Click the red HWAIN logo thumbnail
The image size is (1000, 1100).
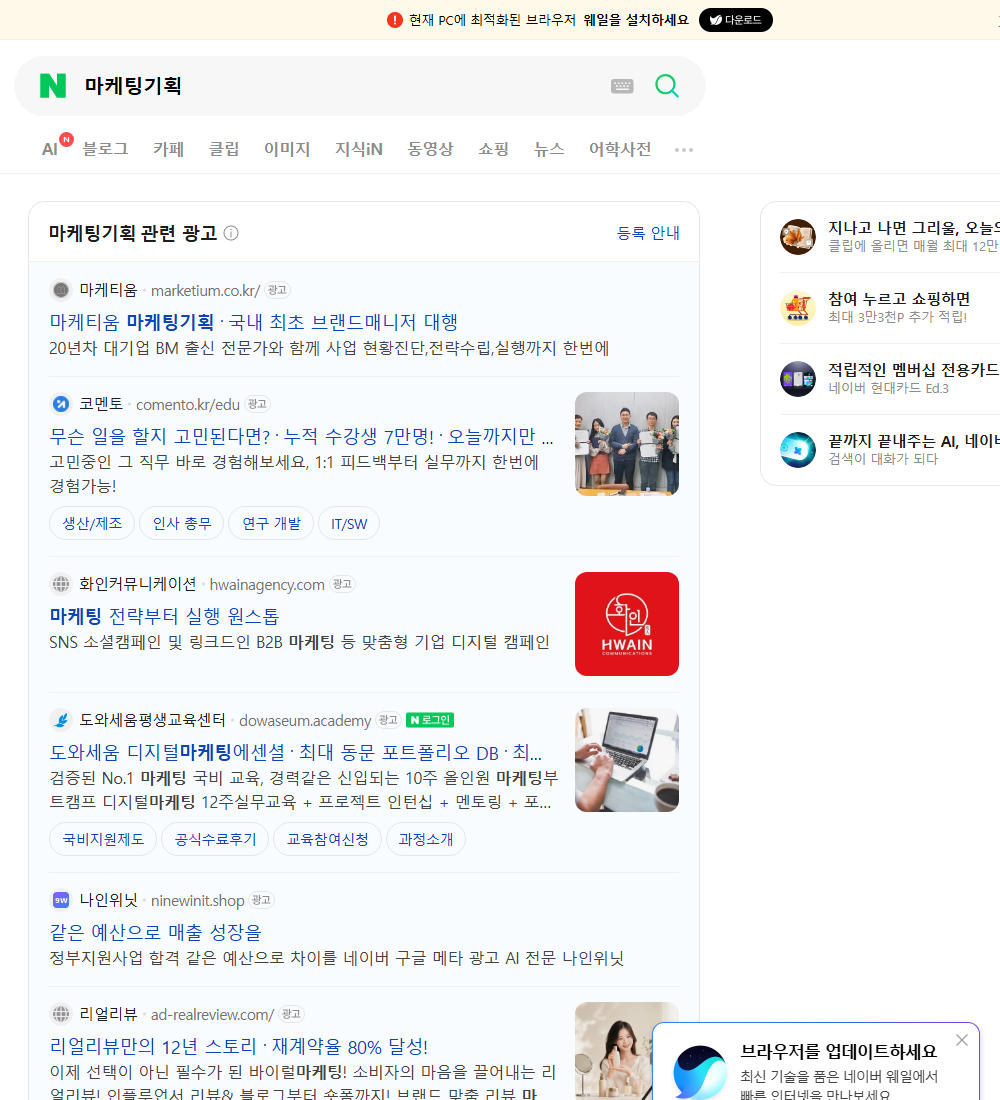point(627,624)
